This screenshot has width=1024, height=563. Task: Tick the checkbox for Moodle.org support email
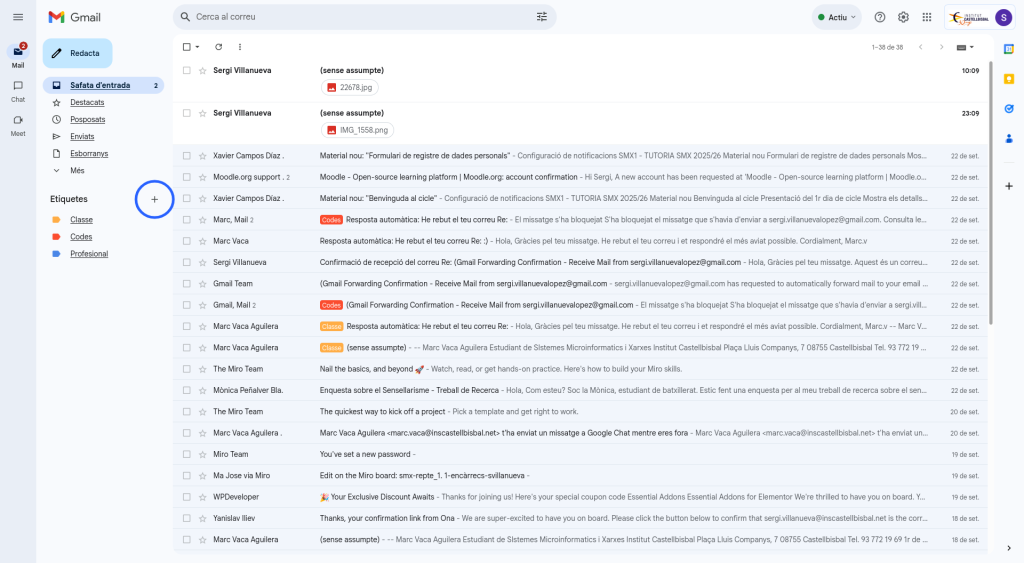[x=187, y=177]
